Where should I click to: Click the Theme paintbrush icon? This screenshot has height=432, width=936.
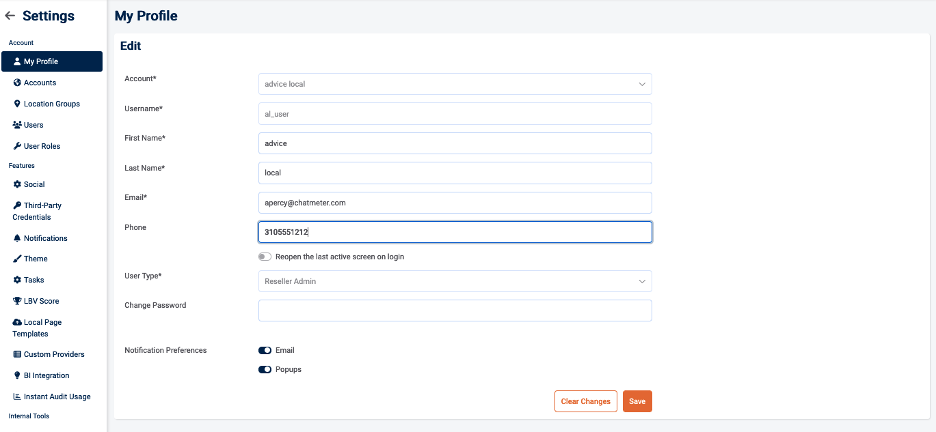[17, 259]
